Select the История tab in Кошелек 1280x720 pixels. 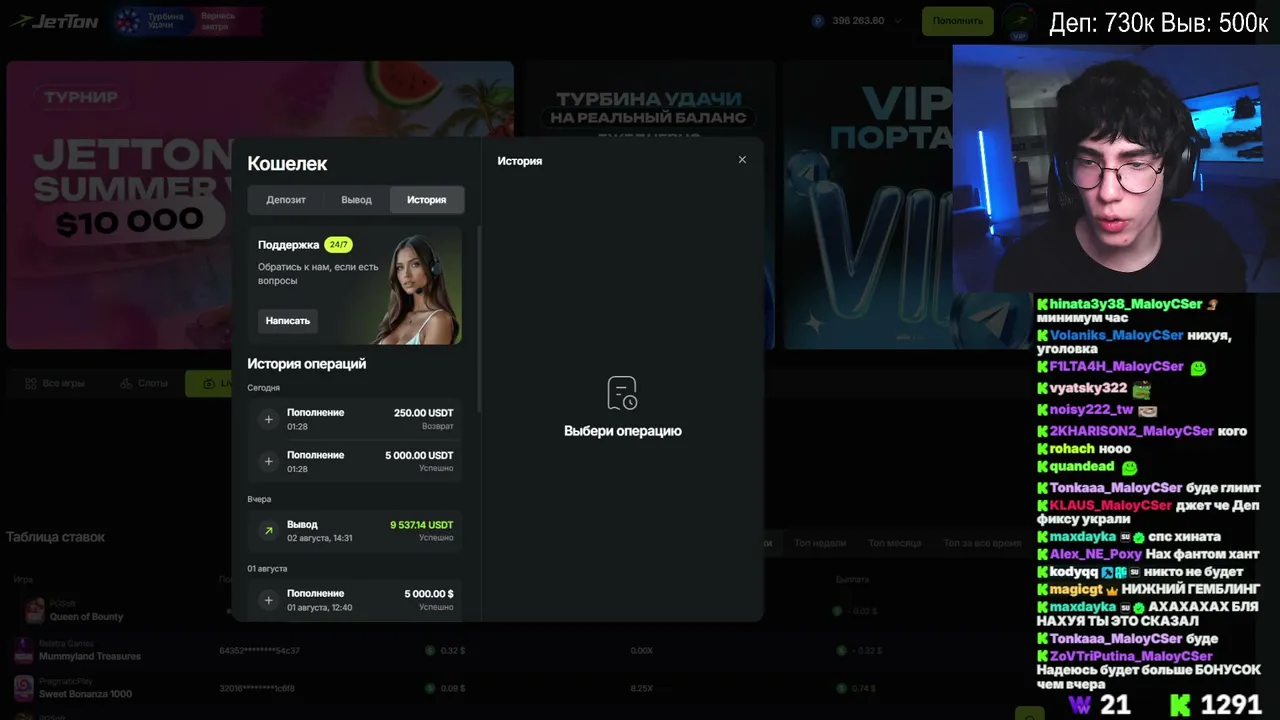(427, 200)
